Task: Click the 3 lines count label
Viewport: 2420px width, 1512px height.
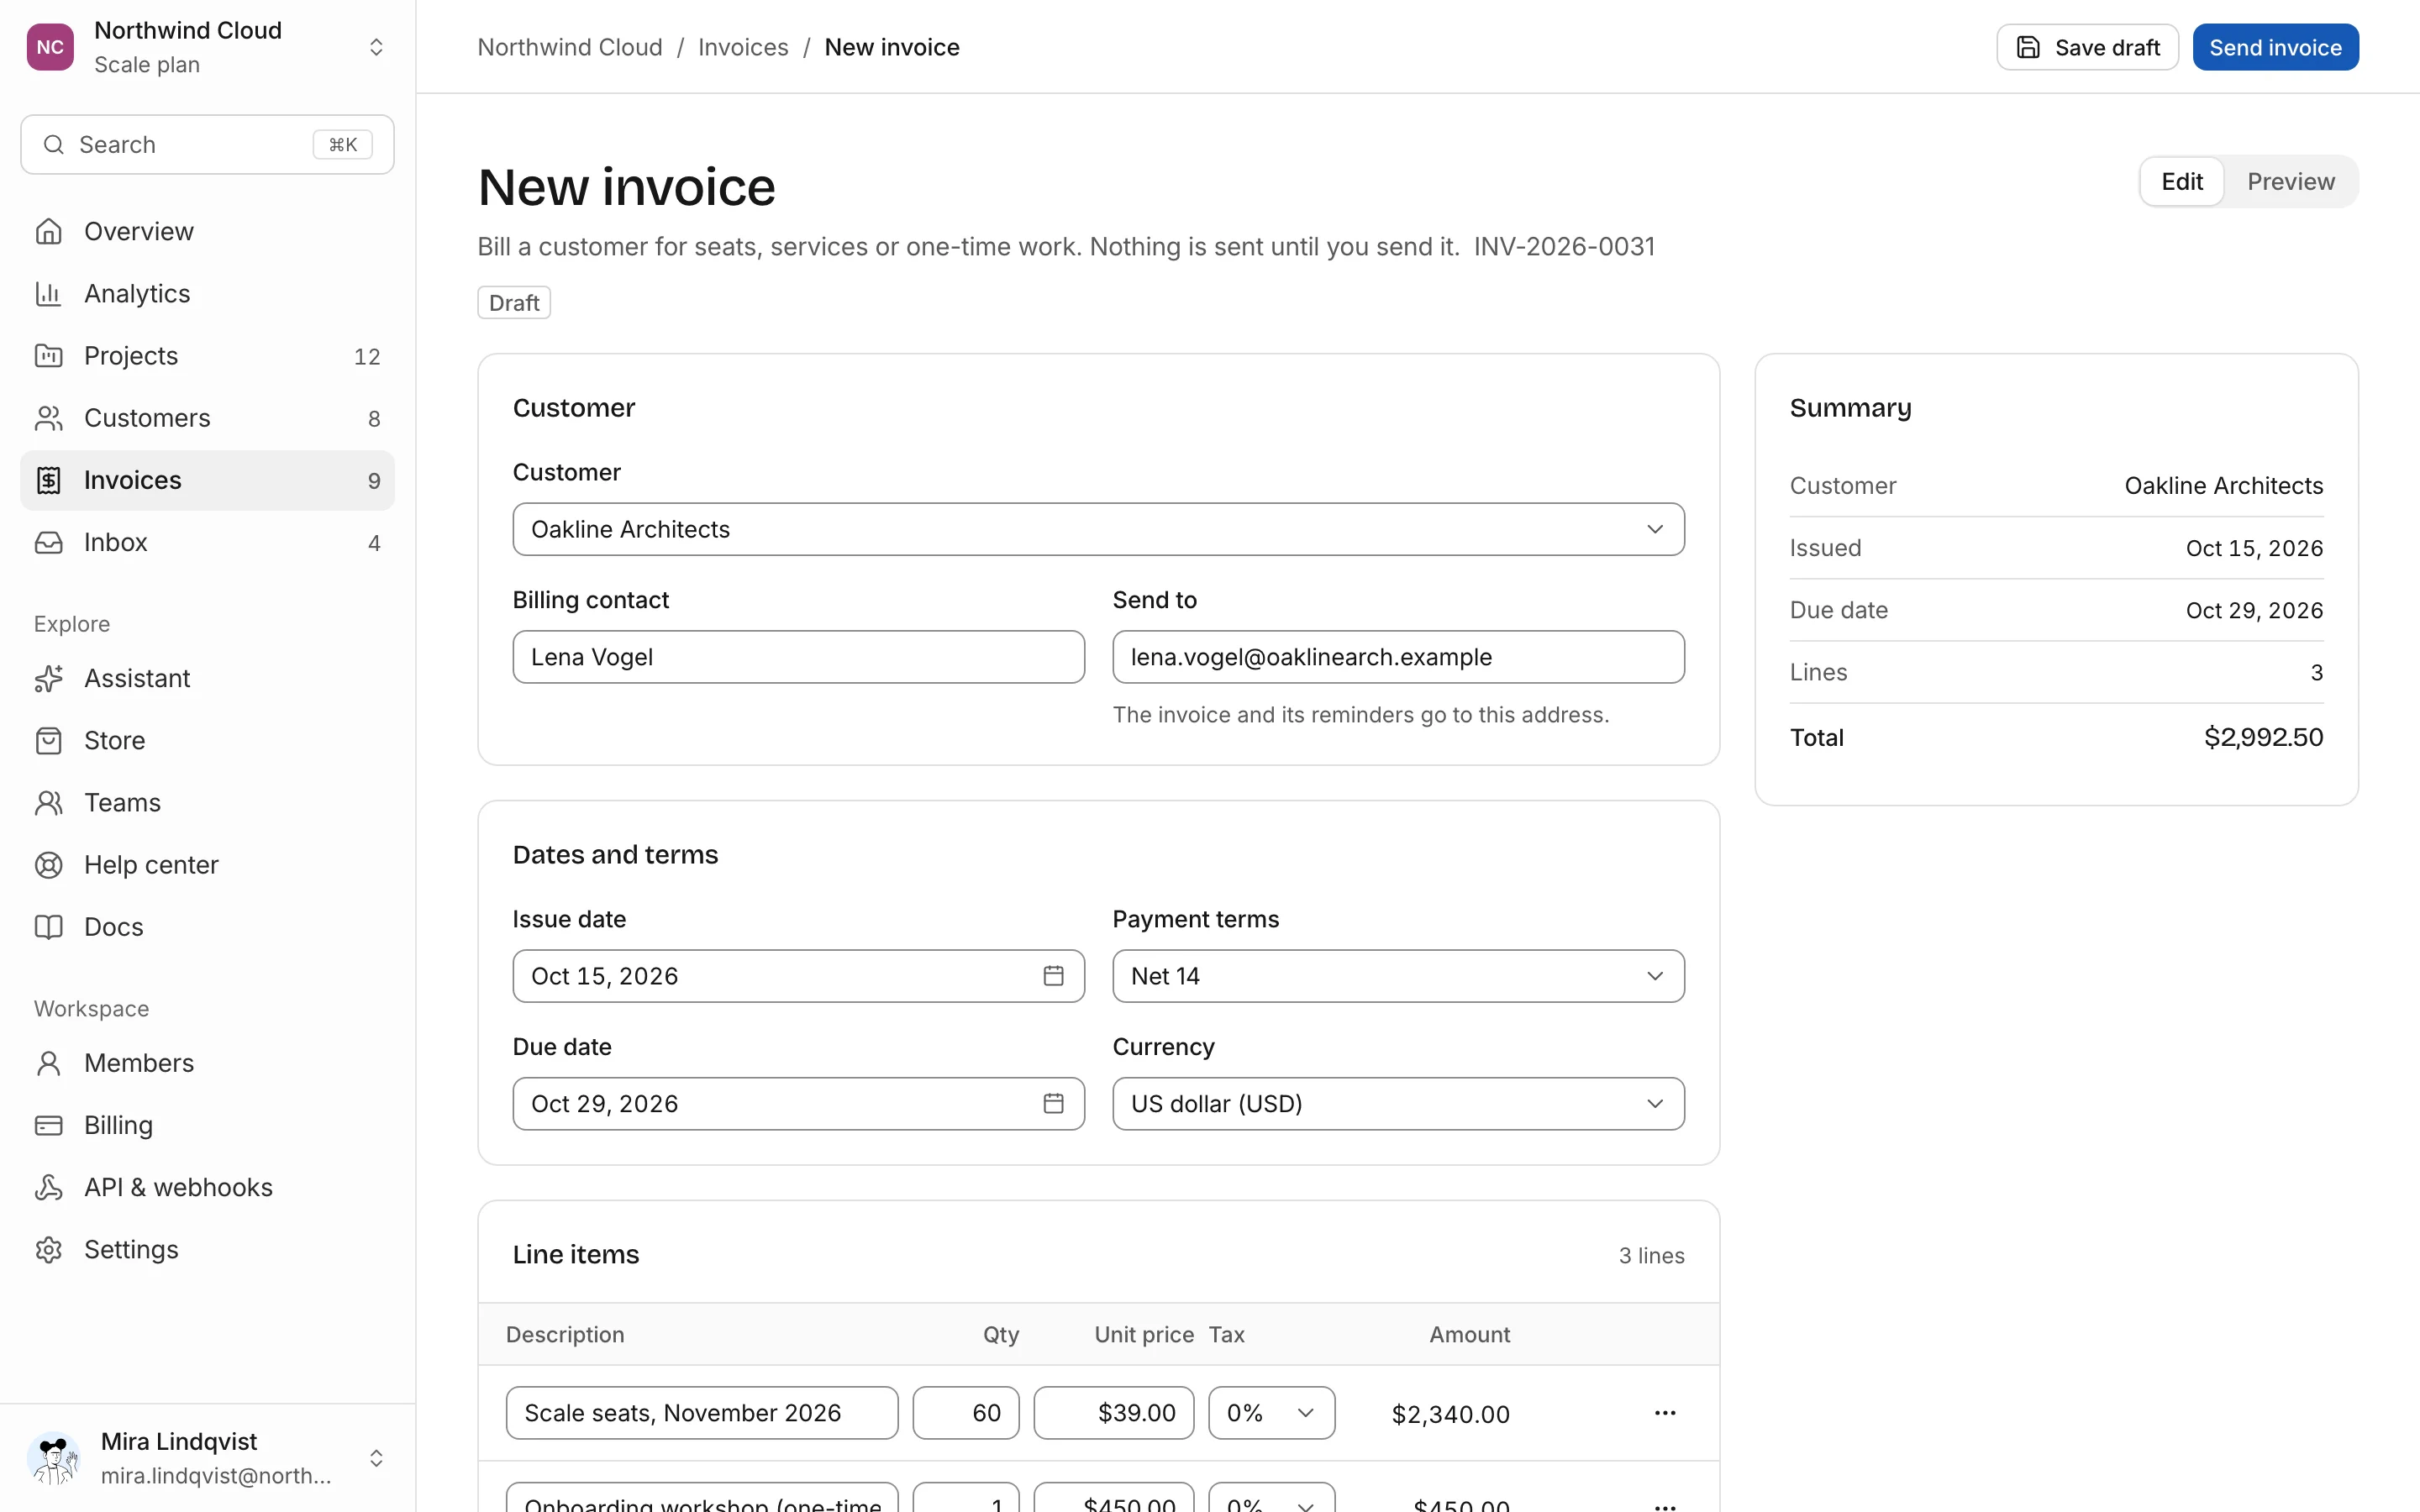Action: [x=1651, y=1255]
